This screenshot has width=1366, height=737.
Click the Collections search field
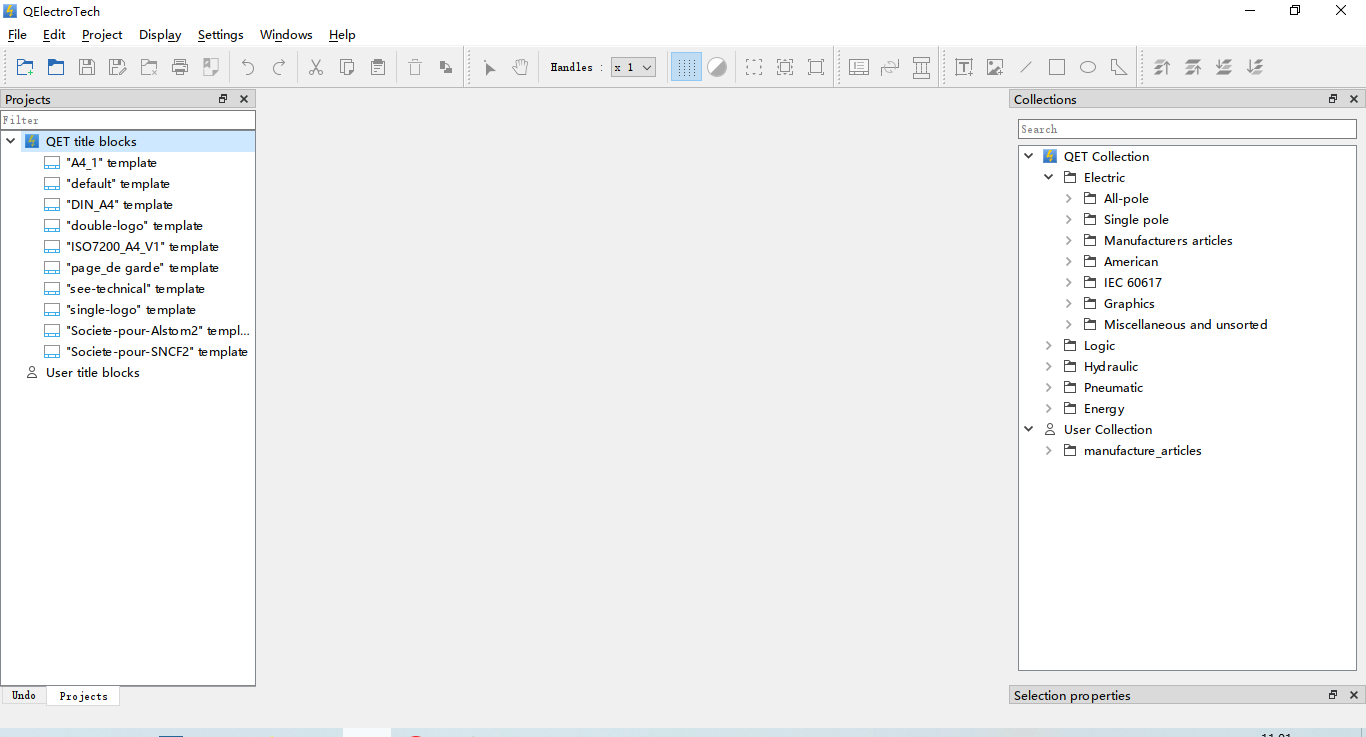(1187, 129)
